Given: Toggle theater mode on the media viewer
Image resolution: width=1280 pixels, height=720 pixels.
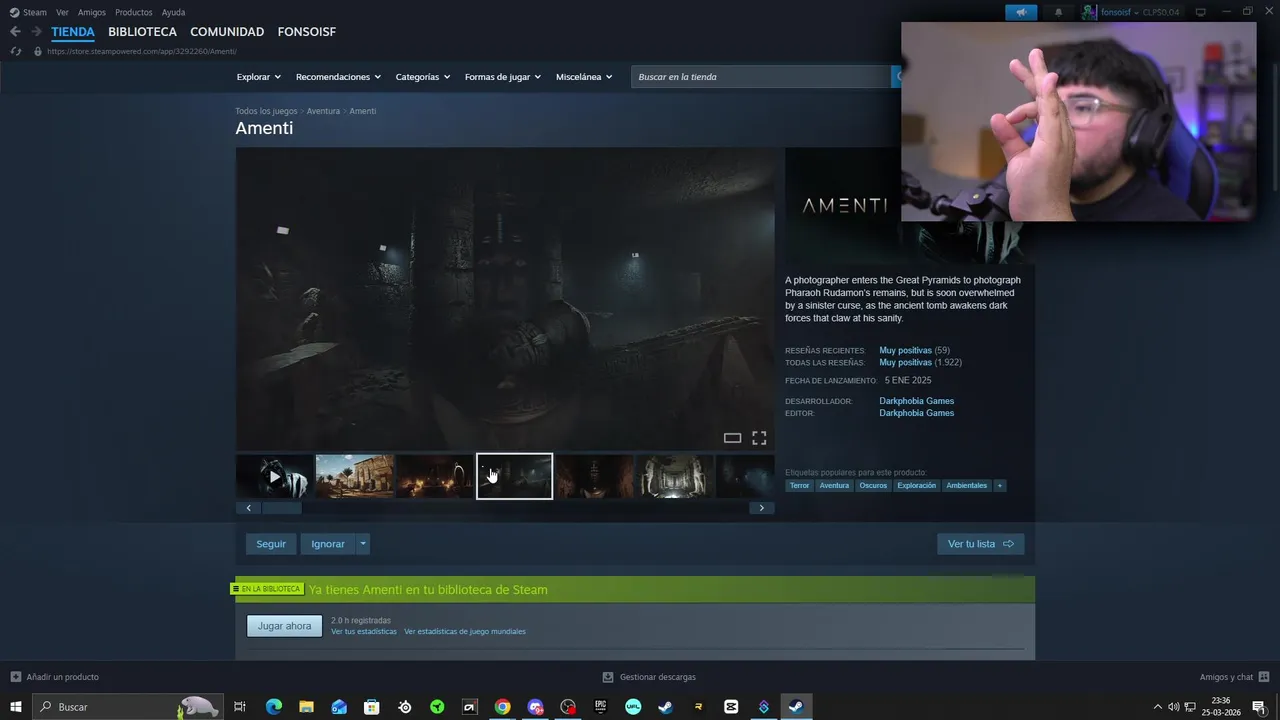Looking at the screenshot, I should [732, 438].
